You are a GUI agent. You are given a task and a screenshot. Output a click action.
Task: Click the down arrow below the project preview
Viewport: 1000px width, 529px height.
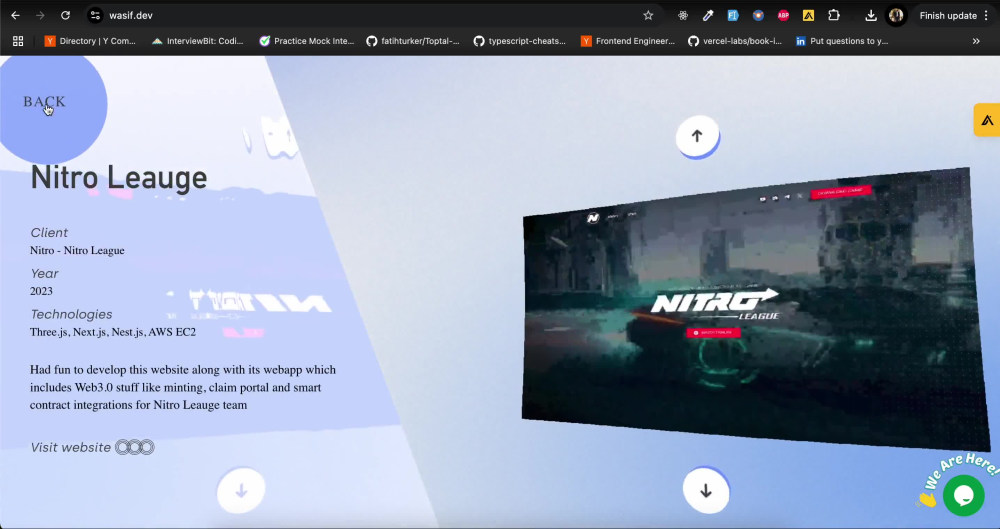(x=705, y=491)
